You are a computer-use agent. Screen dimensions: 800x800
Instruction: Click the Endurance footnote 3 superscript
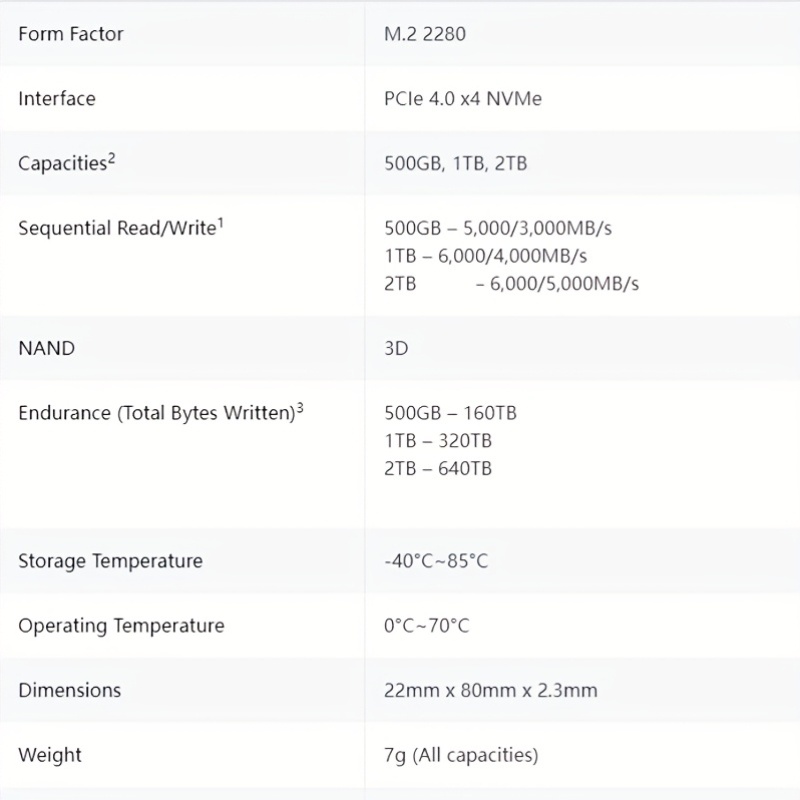coord(300,408)
